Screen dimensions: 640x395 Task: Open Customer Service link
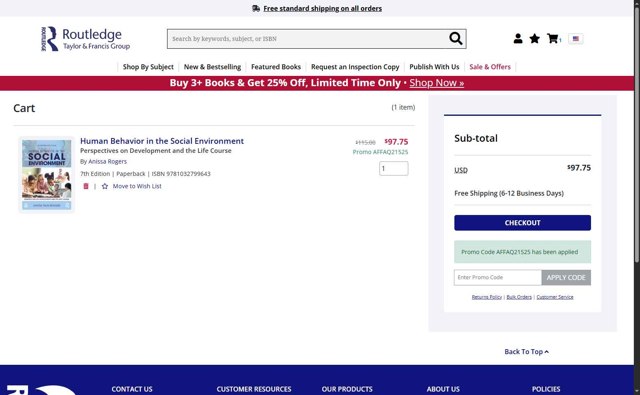[555, 297]
